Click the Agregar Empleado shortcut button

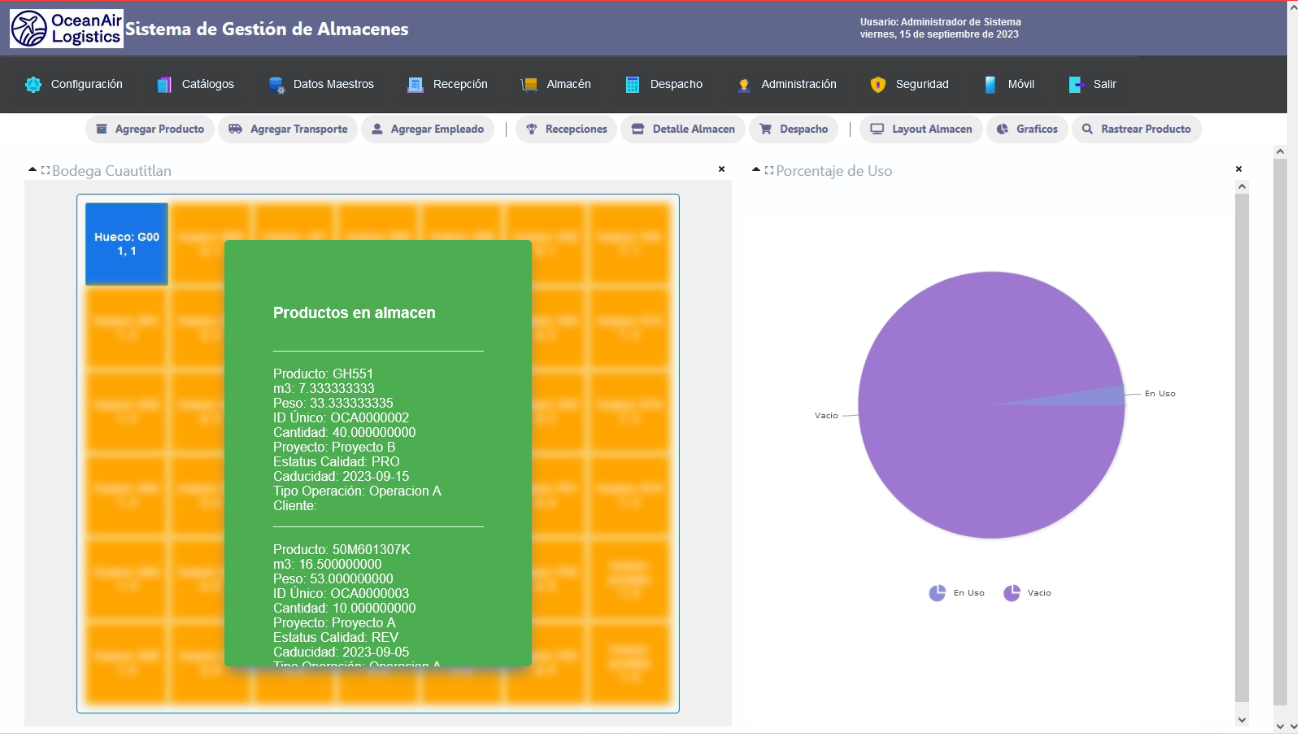[x=428, y=129]
